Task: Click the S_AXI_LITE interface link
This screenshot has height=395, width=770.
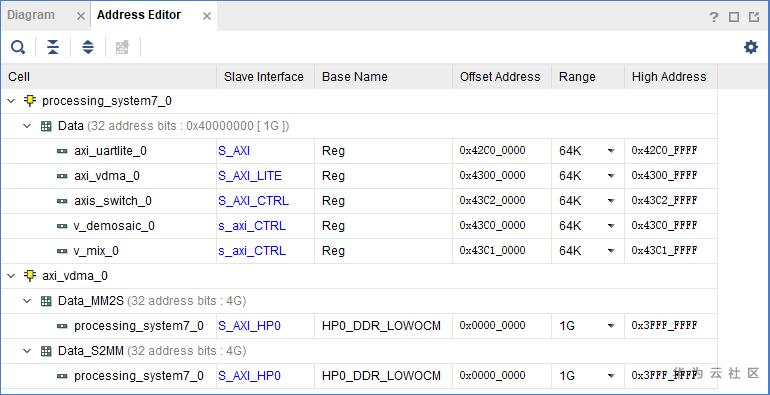Action: click(x=250, y=176)
